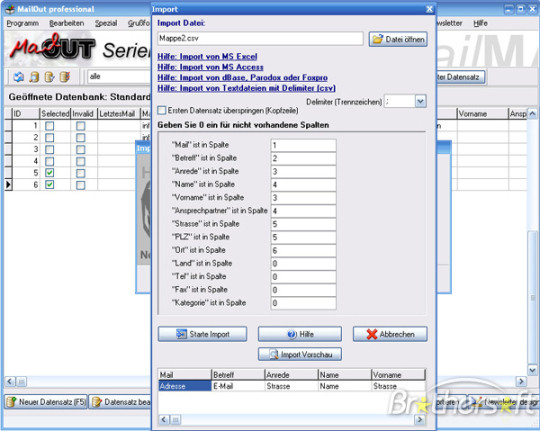
Task: Click the second database toolbar icon
Action: pos(34,77)
